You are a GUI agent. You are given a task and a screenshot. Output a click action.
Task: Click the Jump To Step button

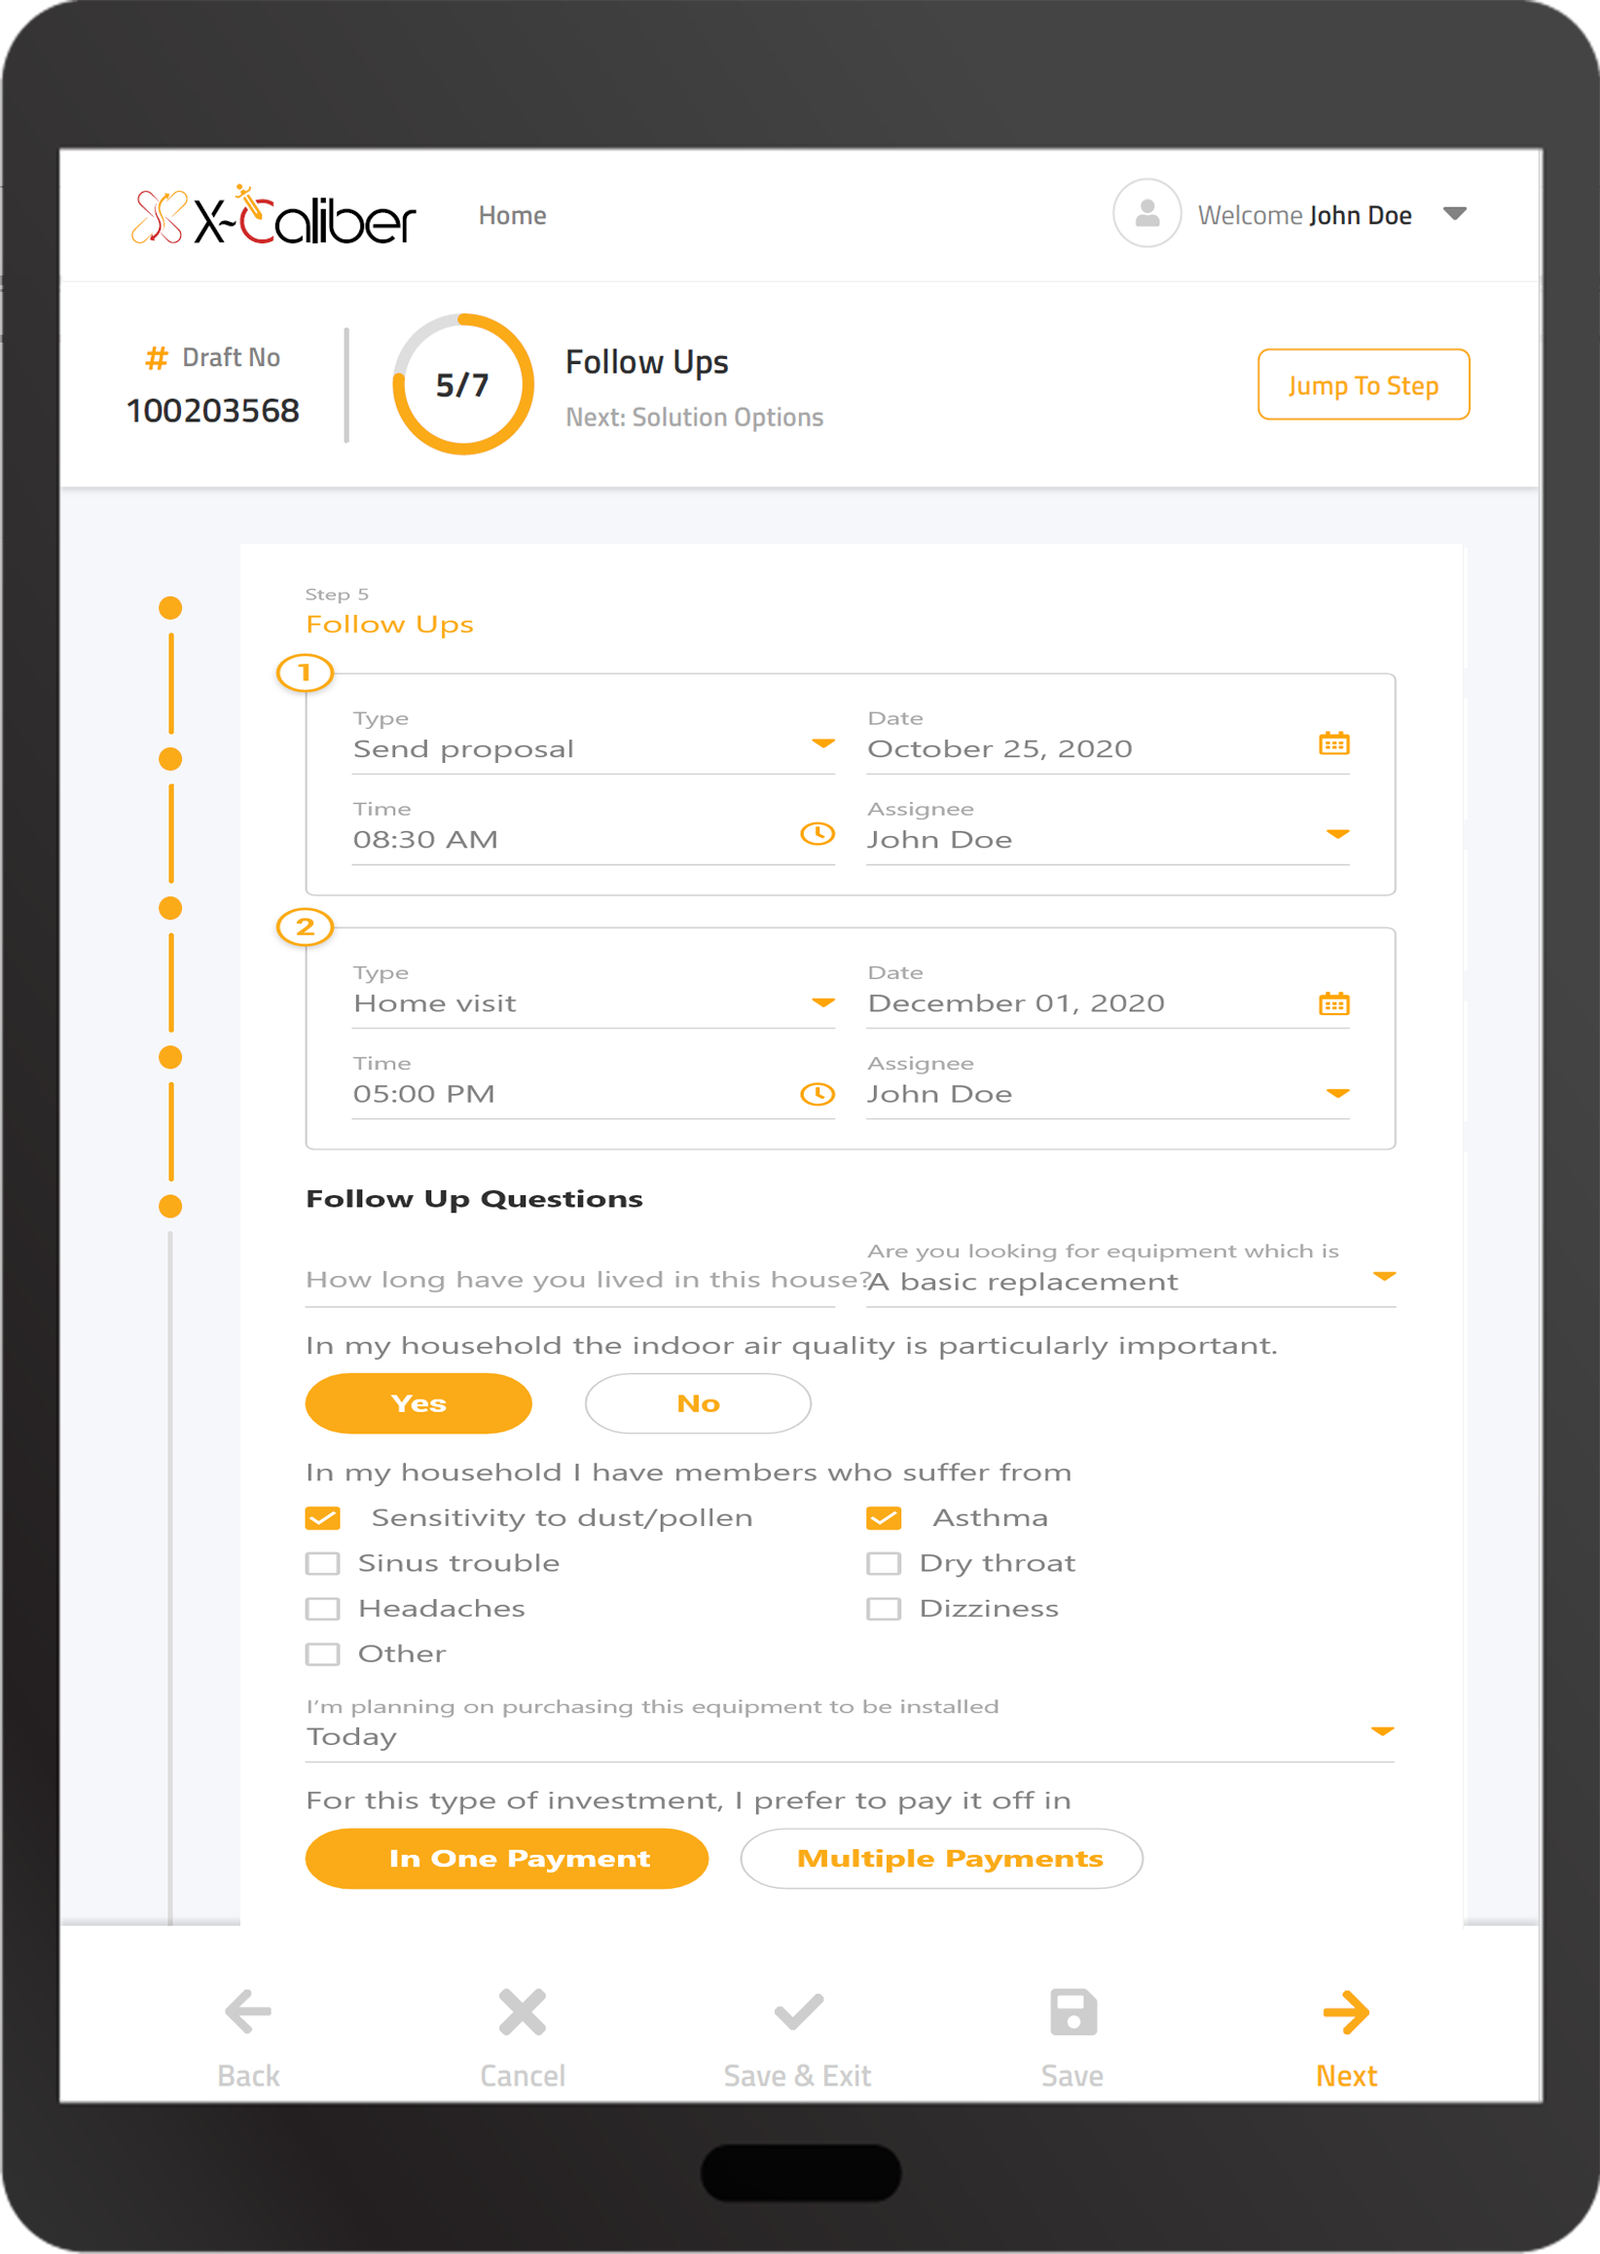tap(1363, 385)
